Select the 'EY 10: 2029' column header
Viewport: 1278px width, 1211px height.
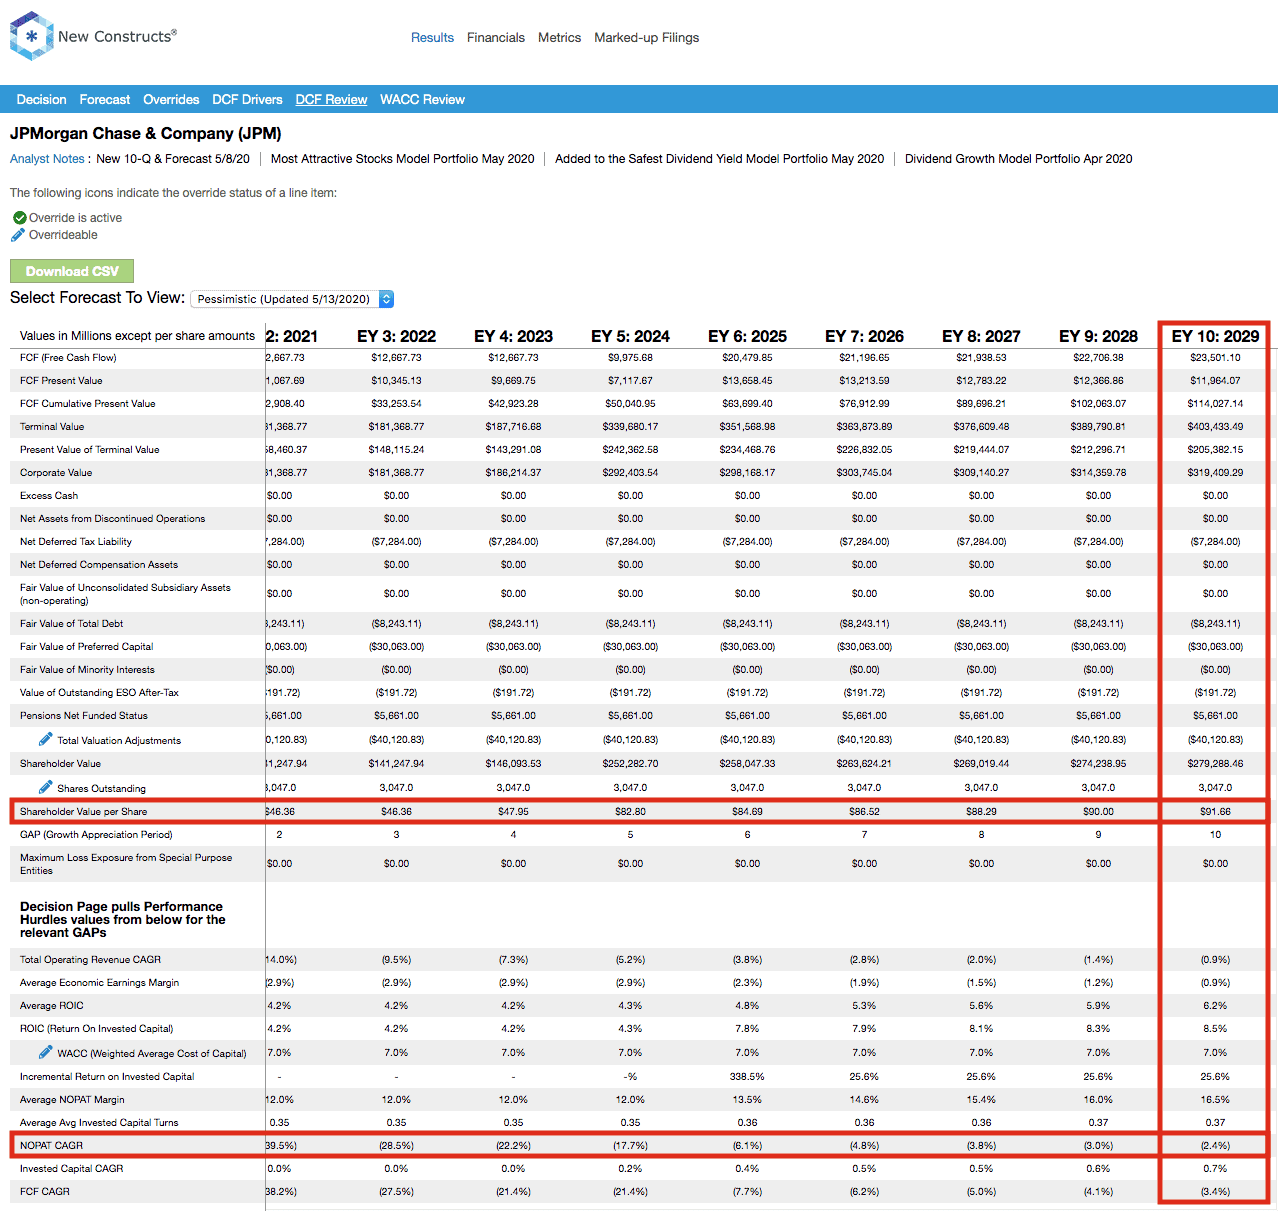1216,336
